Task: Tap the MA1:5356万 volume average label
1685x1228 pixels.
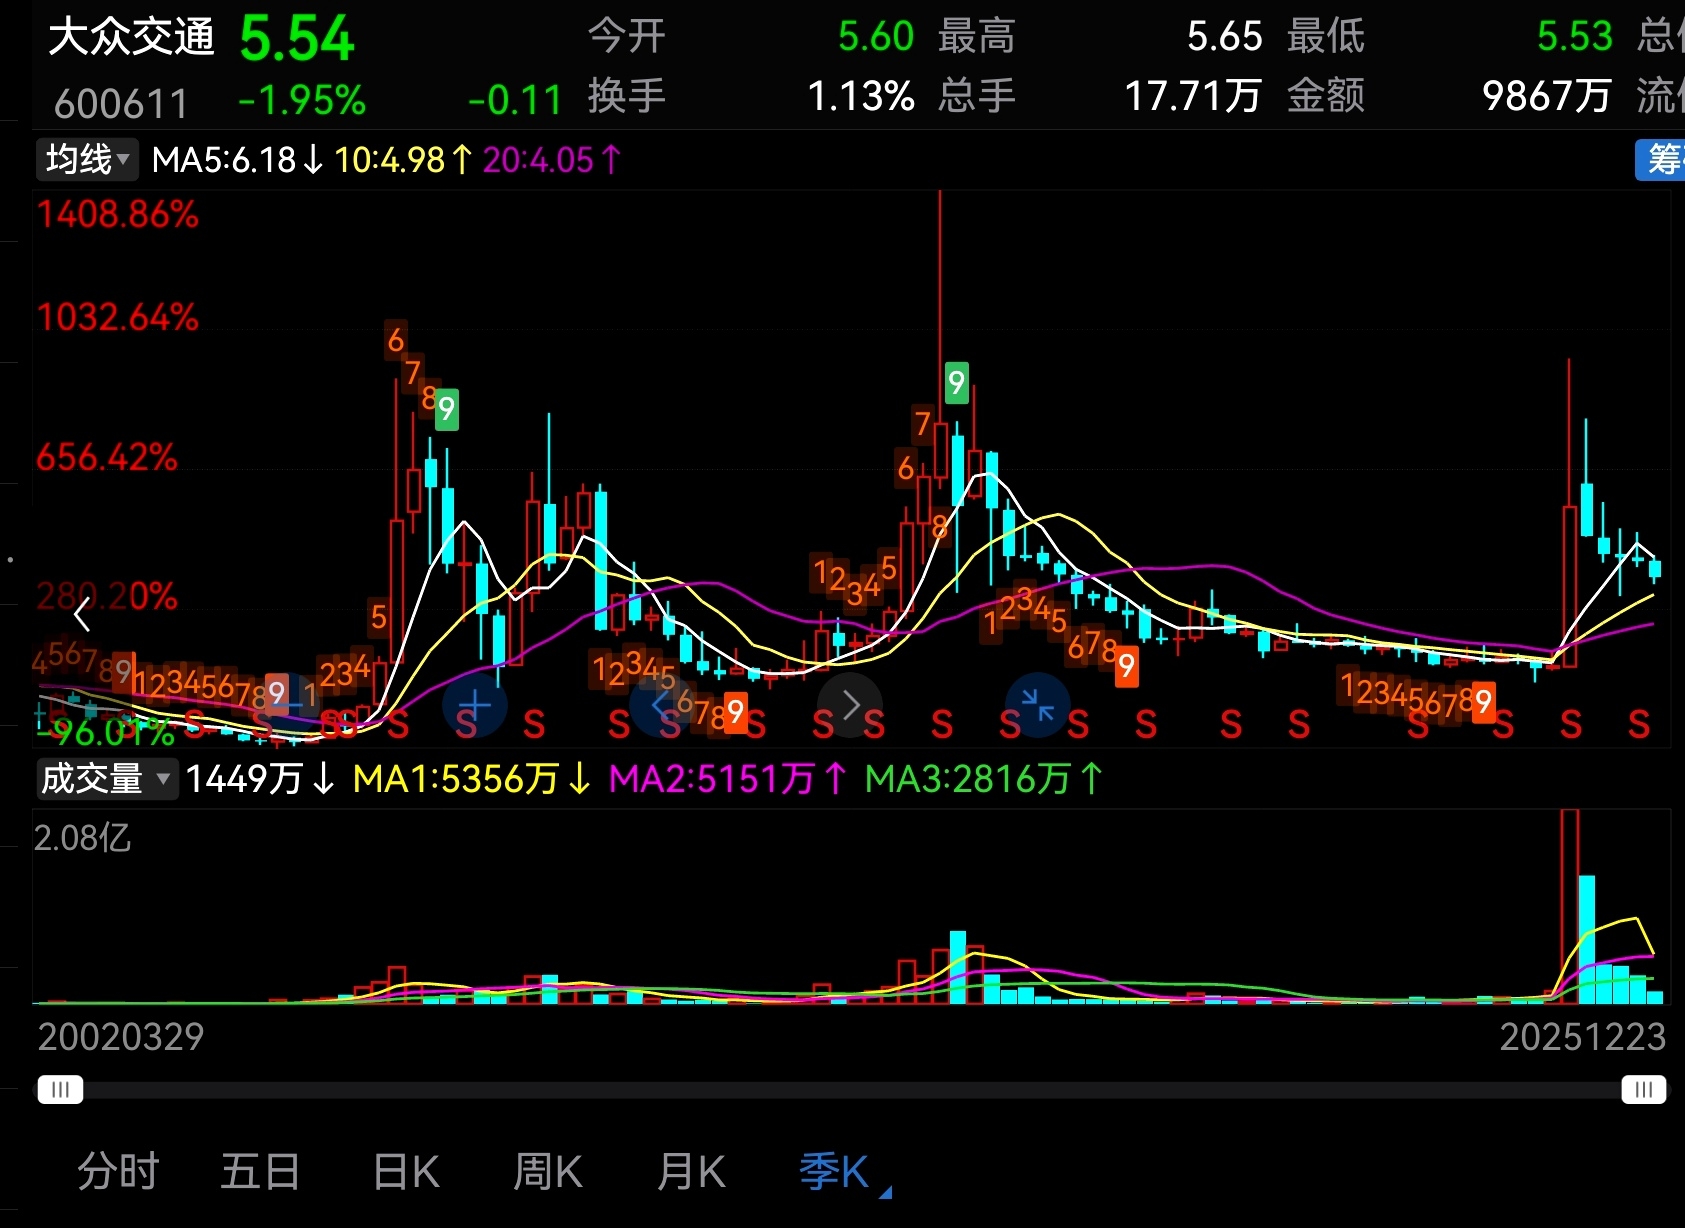Action: coord(471,779)
